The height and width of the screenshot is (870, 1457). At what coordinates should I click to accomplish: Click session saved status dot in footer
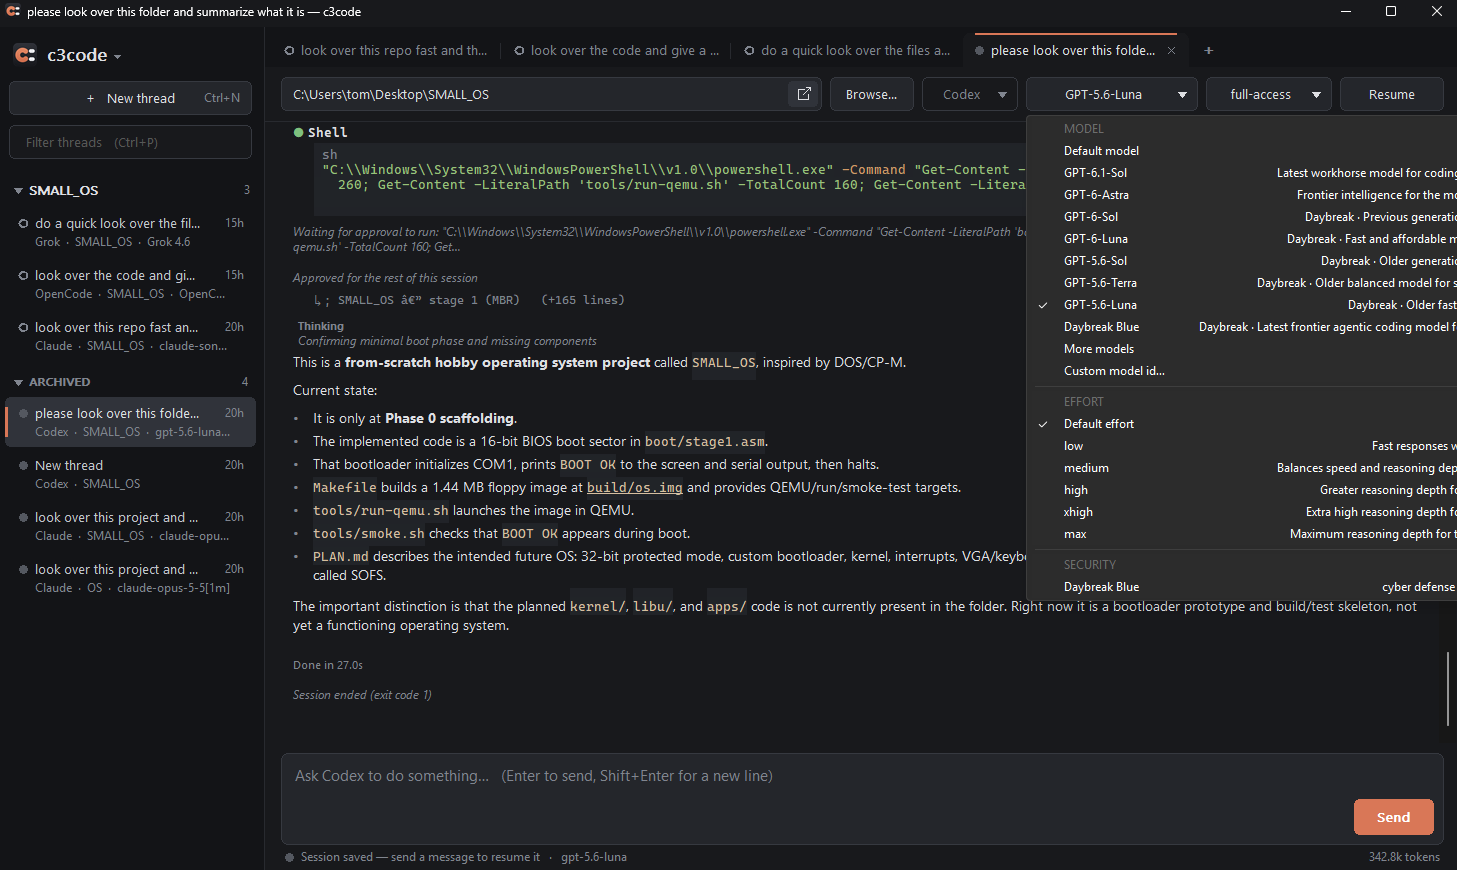(x=289, y=857)
